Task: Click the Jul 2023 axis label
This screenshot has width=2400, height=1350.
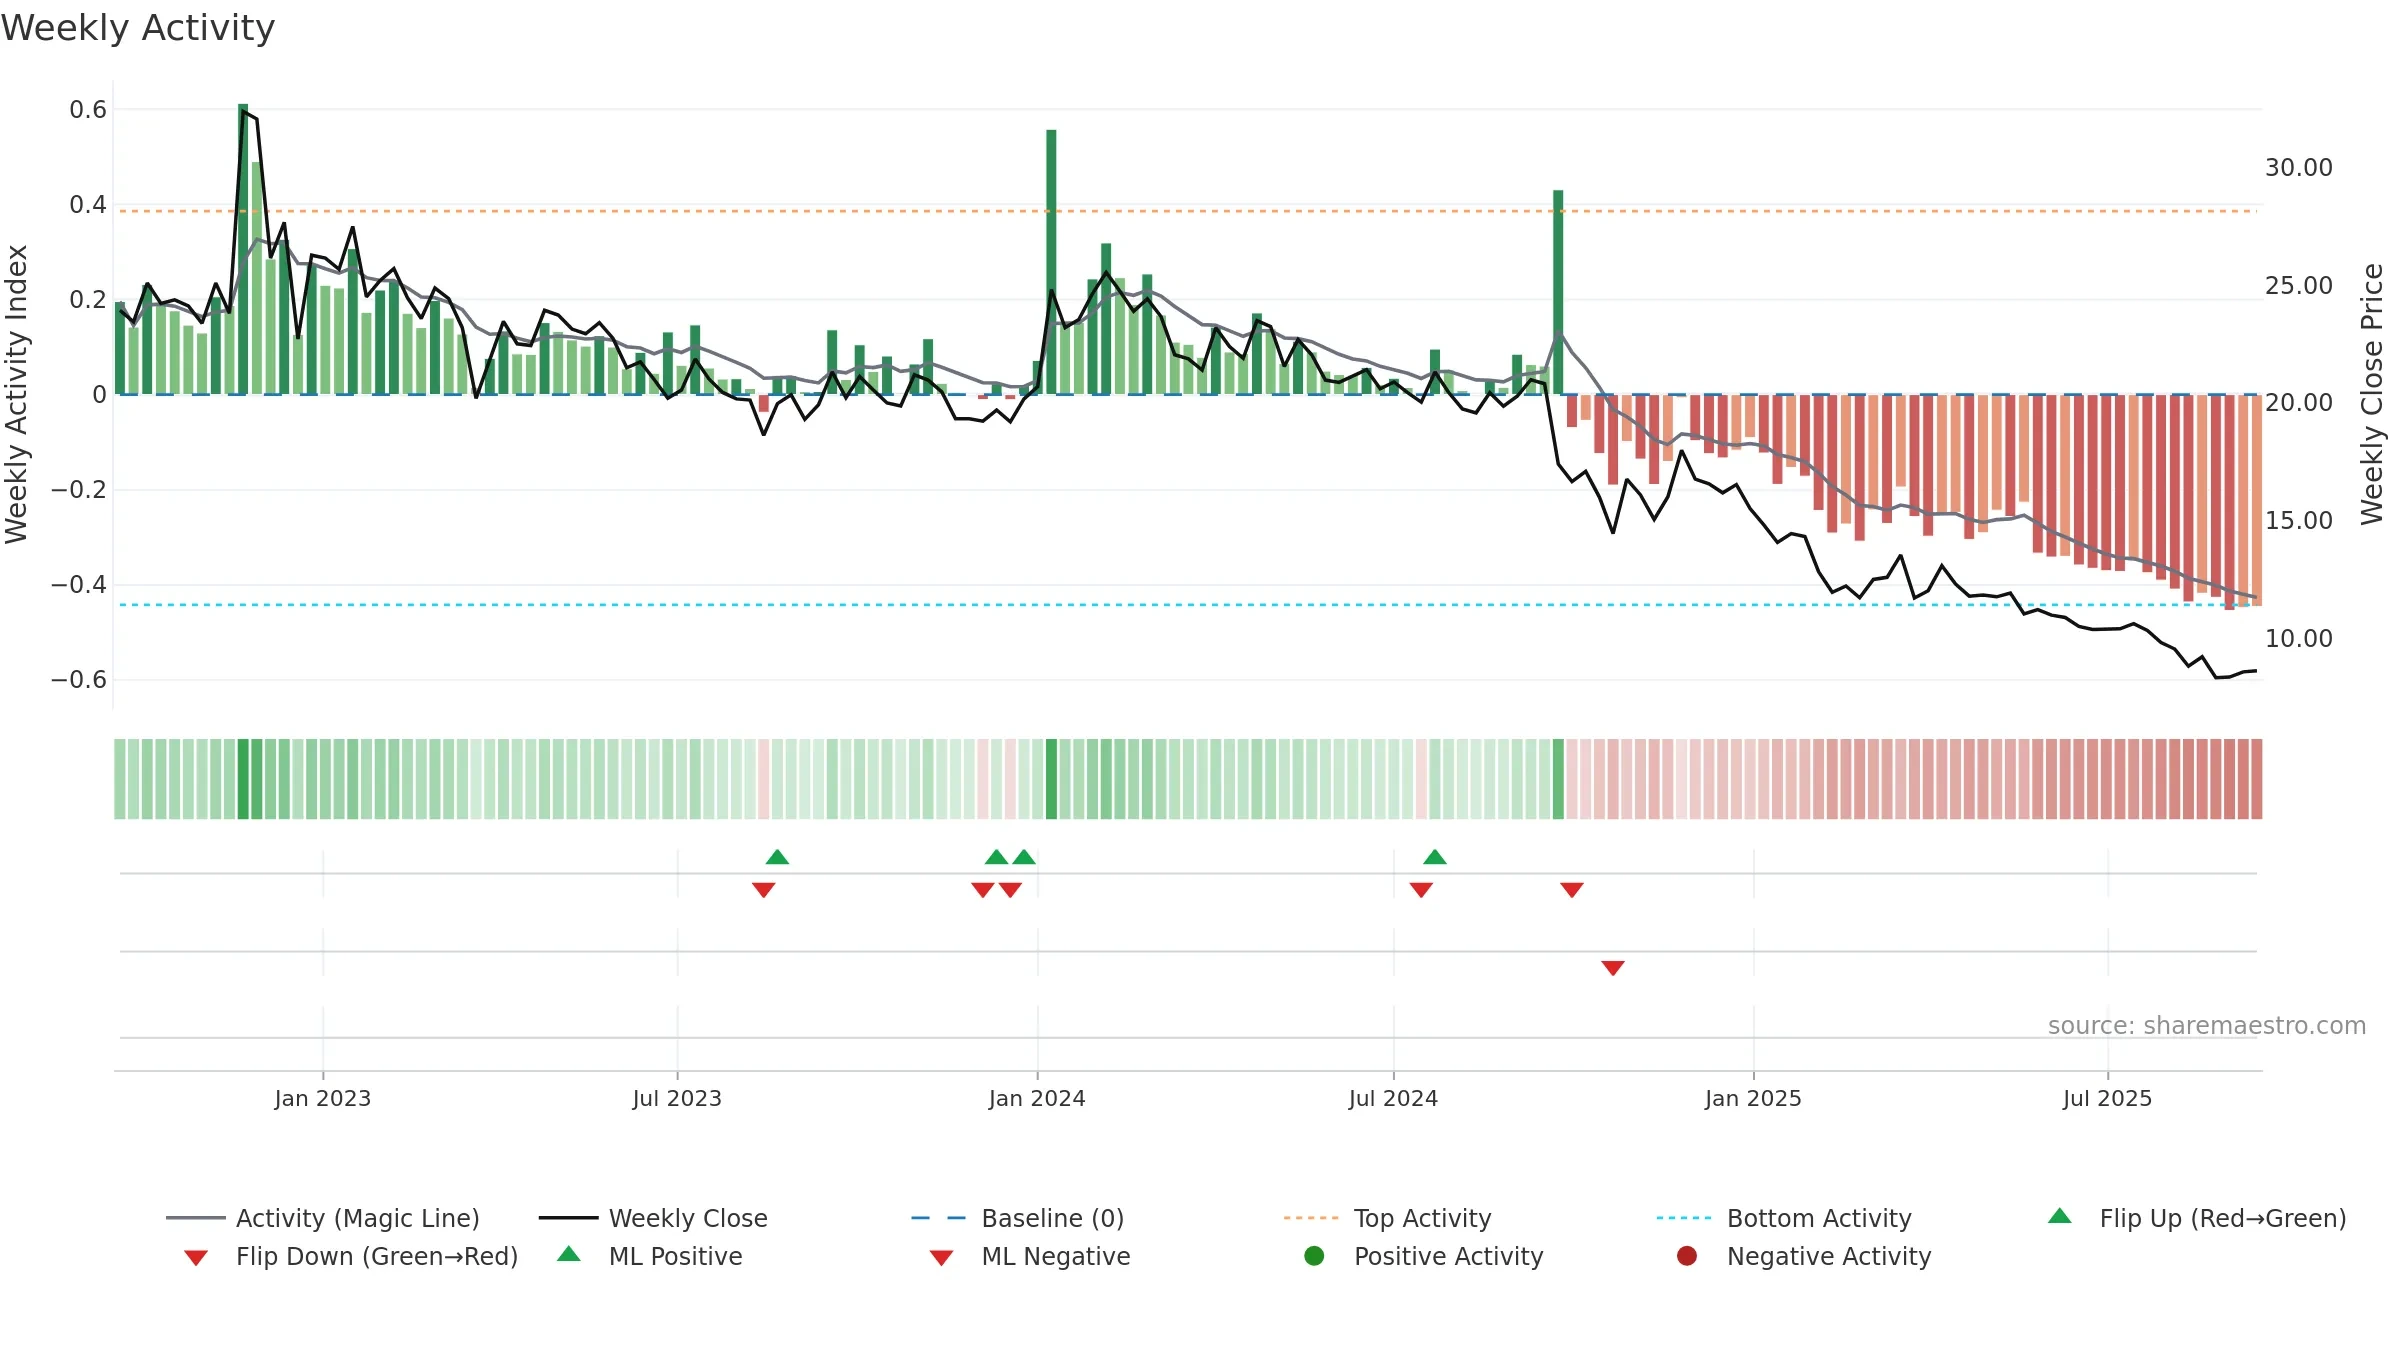Action: click(x=677, y=1098)
